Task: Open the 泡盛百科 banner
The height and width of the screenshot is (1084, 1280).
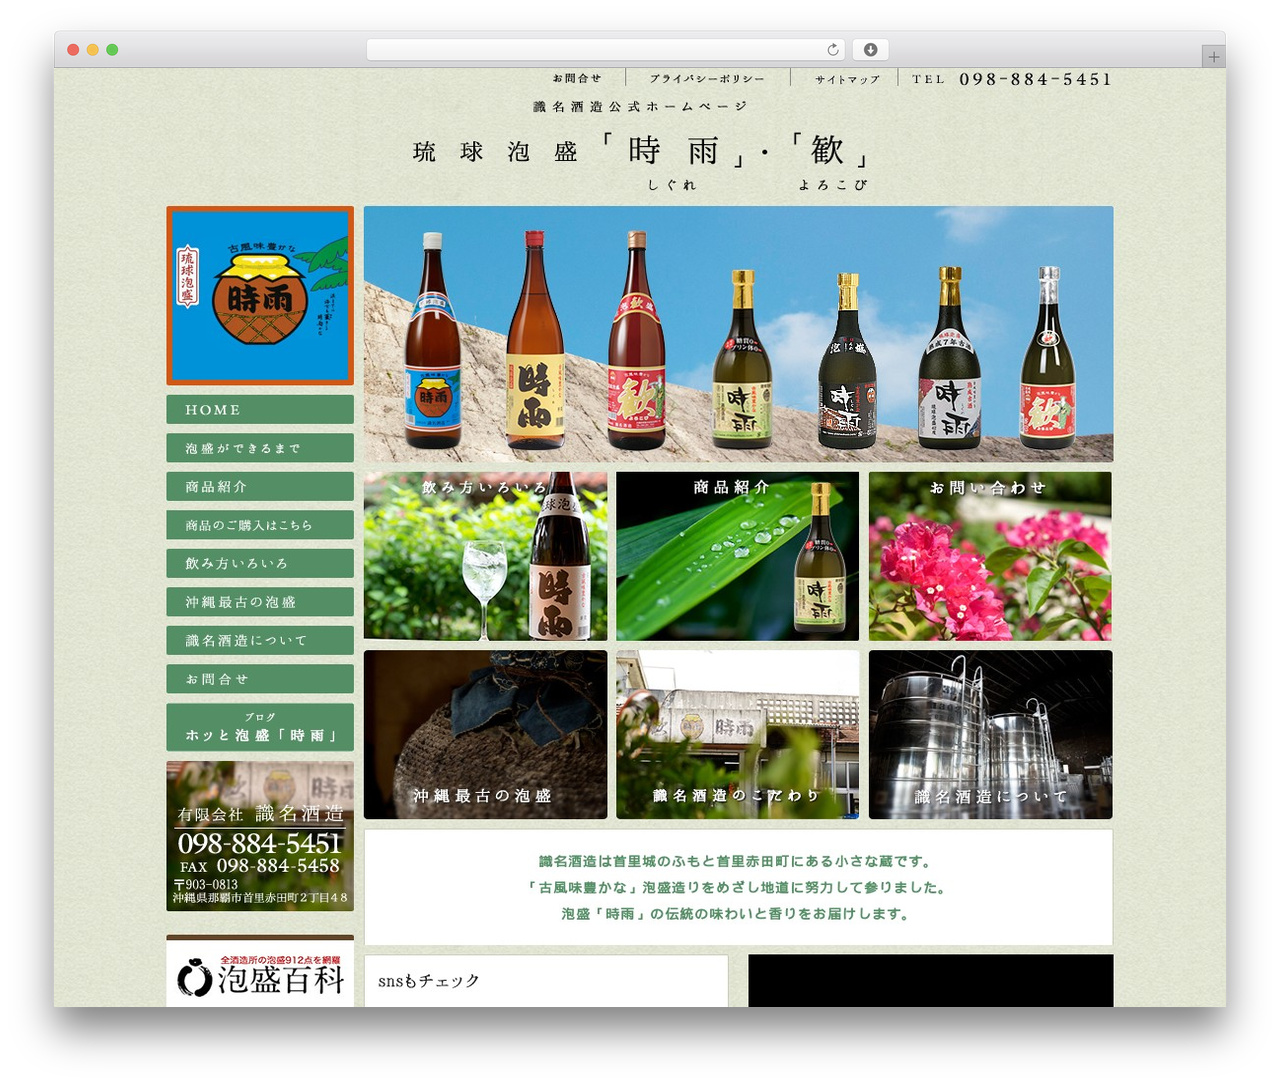Action: coord(260,971)
